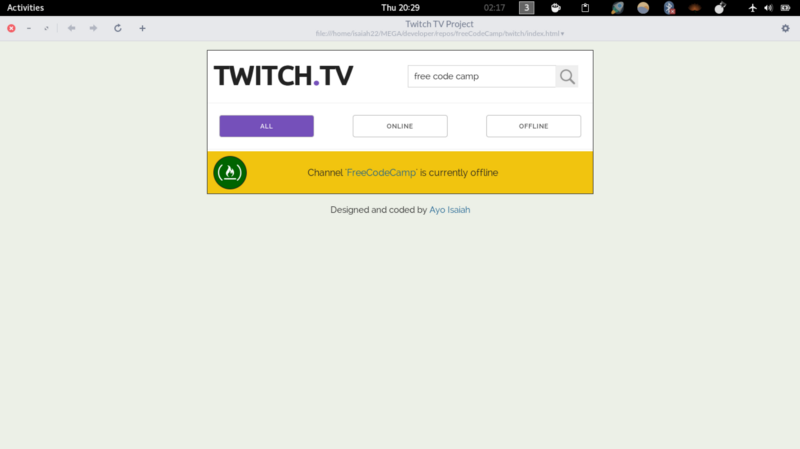Click the rocket icon in system tray
This screenshot has width=800, height=449.
click(x=618, y=8)
